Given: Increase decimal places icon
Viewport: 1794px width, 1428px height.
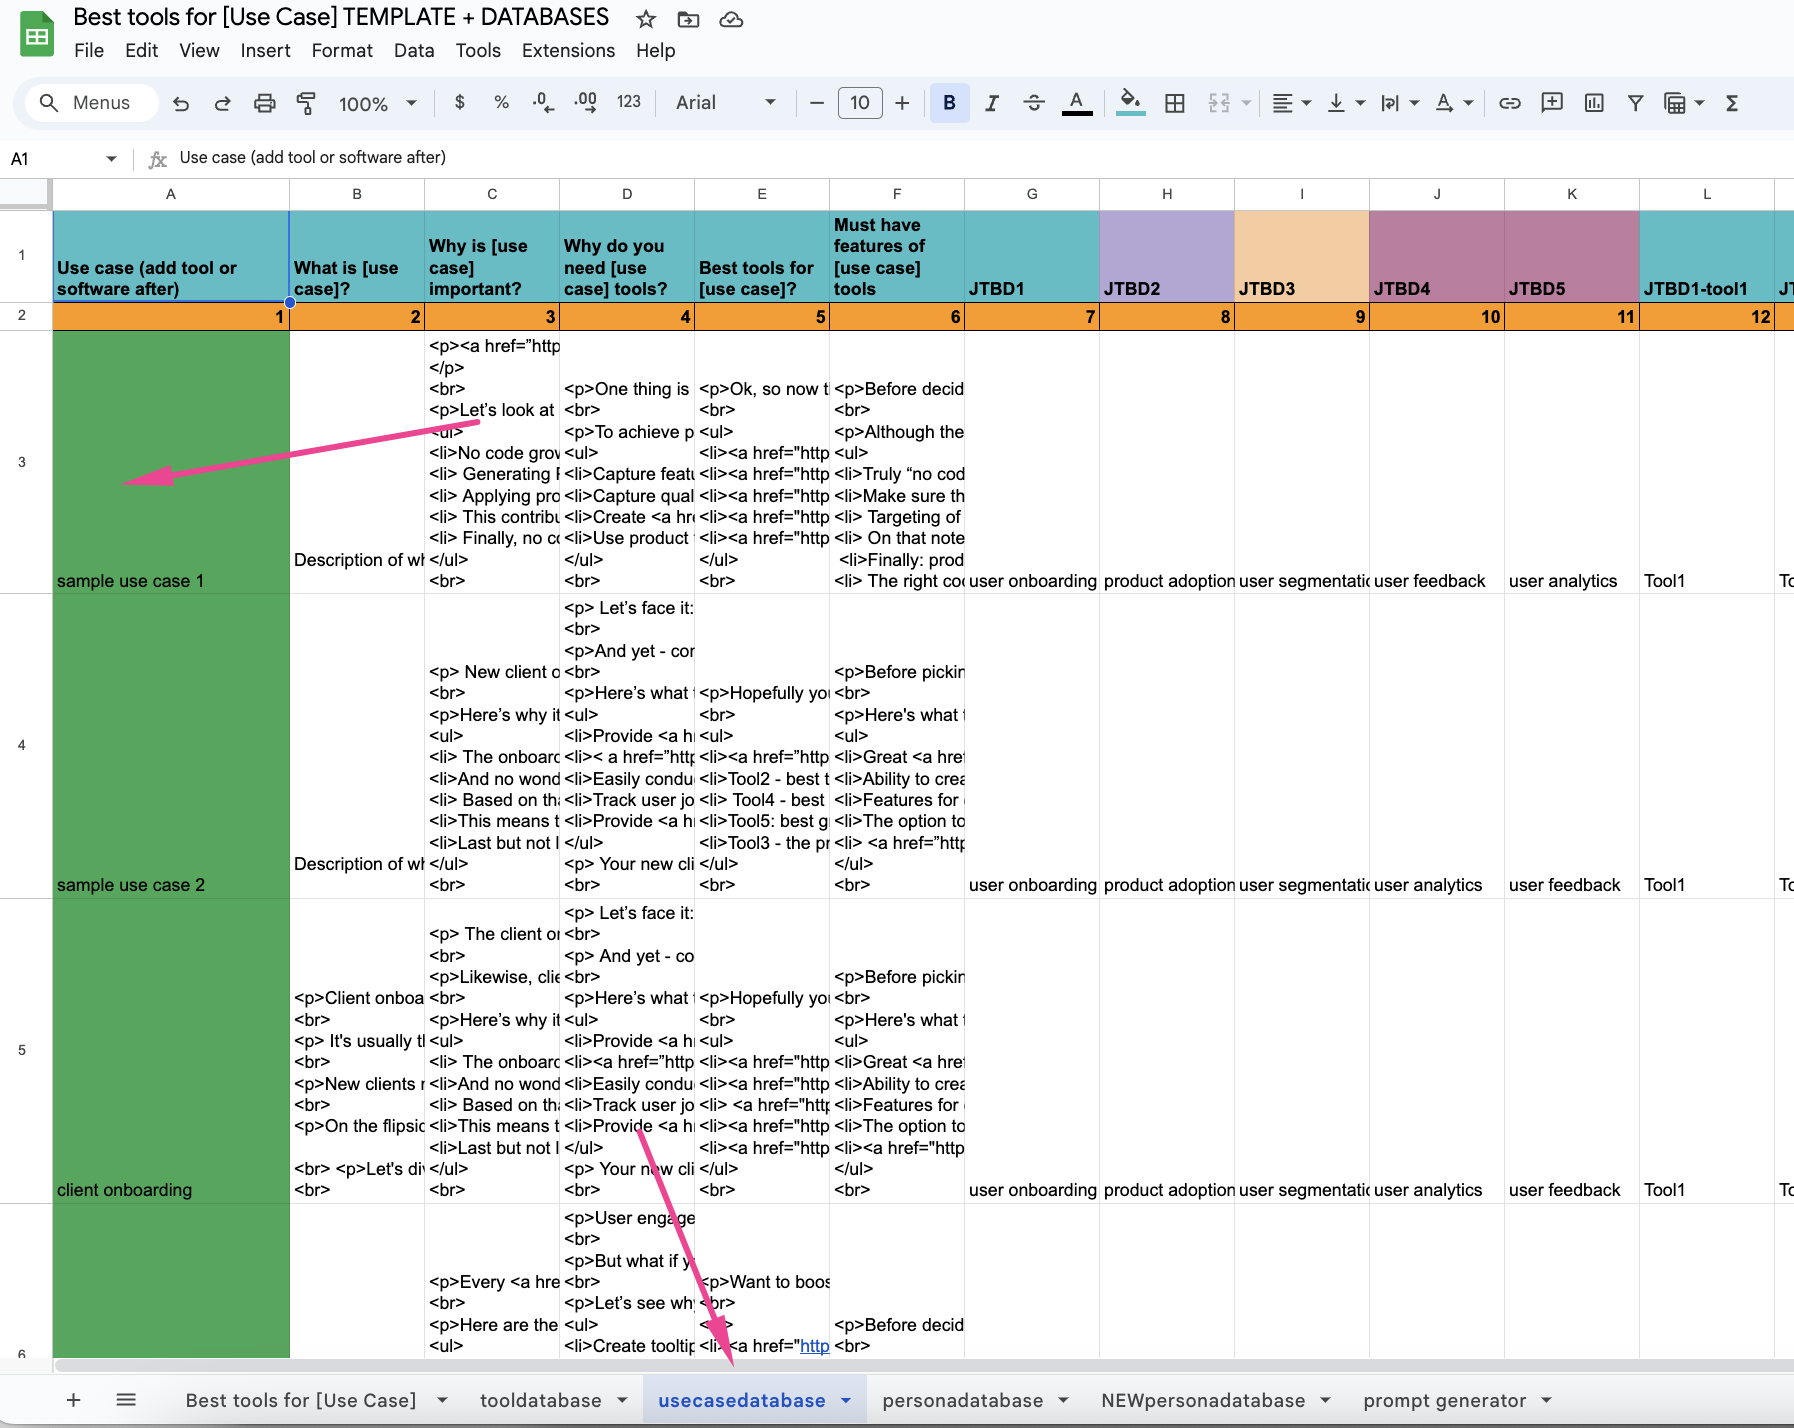Looking at the screenshot, I should (586, 102).
